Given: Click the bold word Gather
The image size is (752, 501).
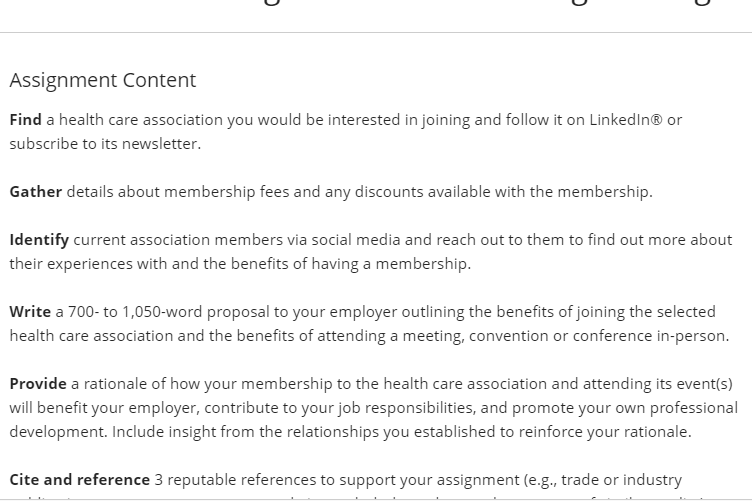Looking at the screenshot, I should tap(35, 191).
